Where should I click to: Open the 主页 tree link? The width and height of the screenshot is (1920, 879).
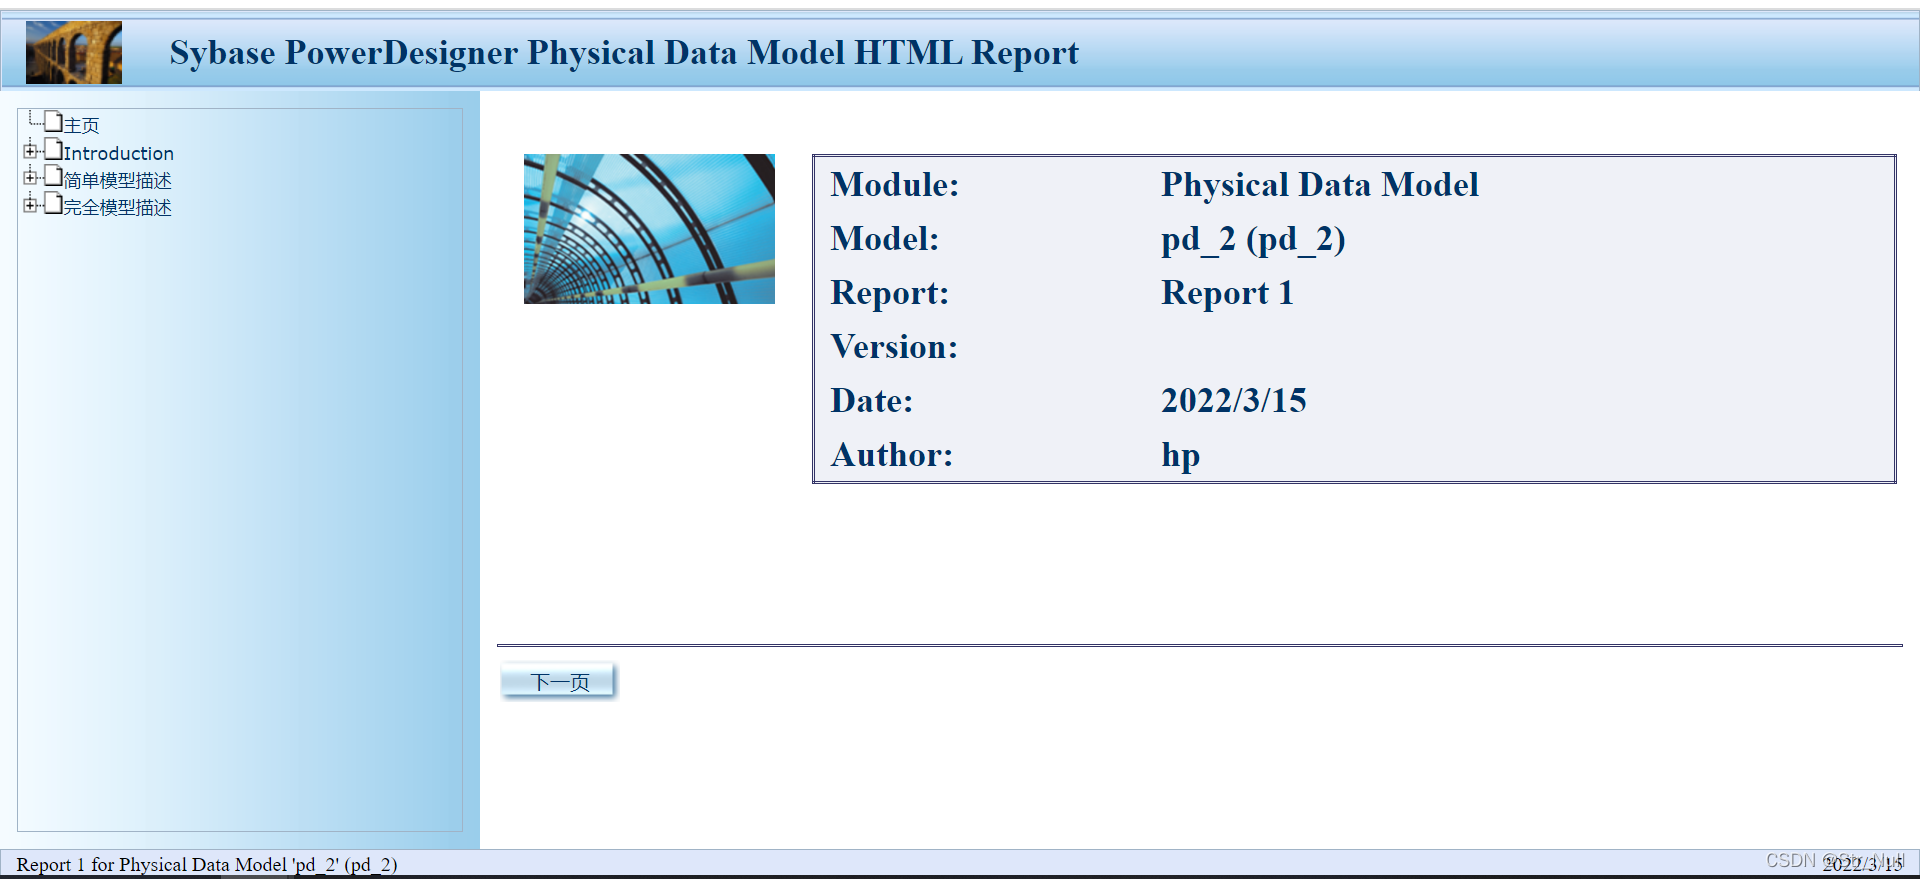pyautogui.click(x=82, y=125)
